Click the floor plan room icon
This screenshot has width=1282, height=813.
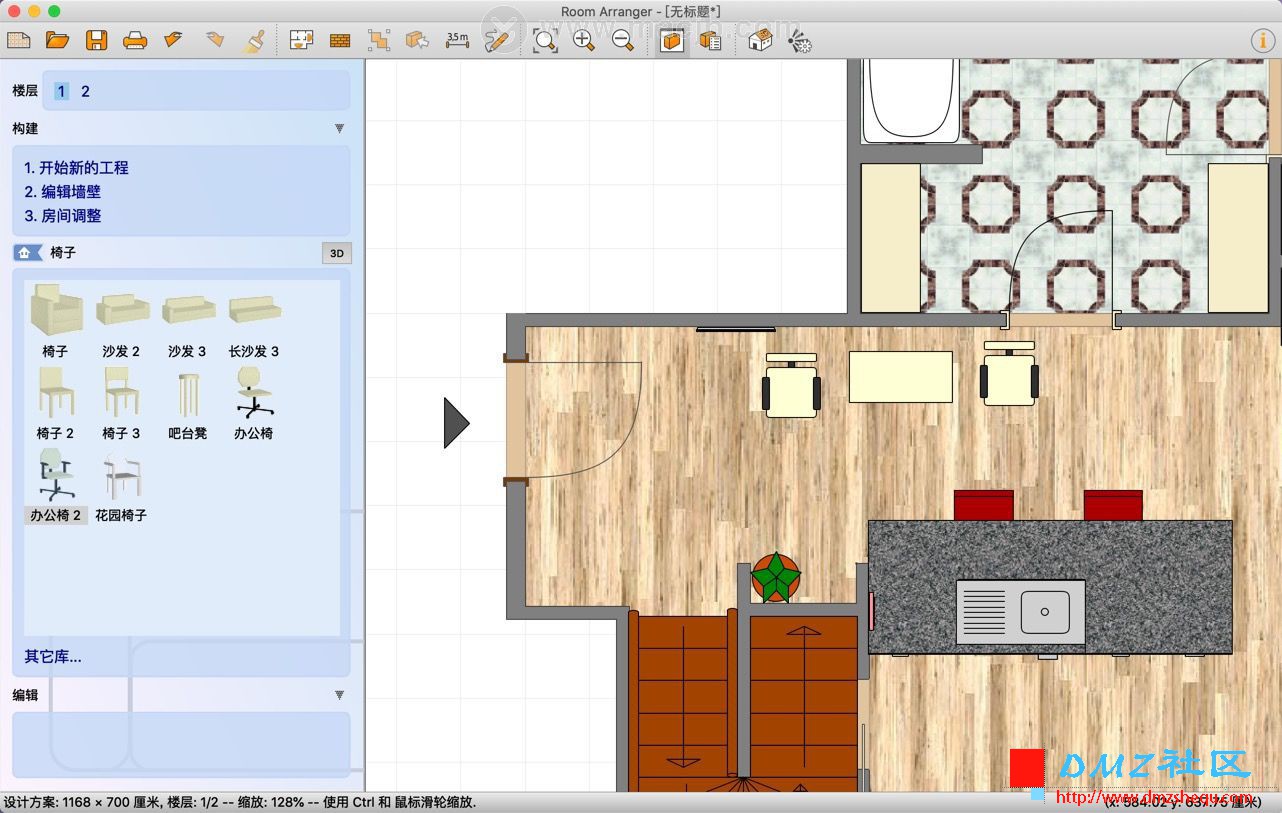pyautogui.click(x=301, y=41)
